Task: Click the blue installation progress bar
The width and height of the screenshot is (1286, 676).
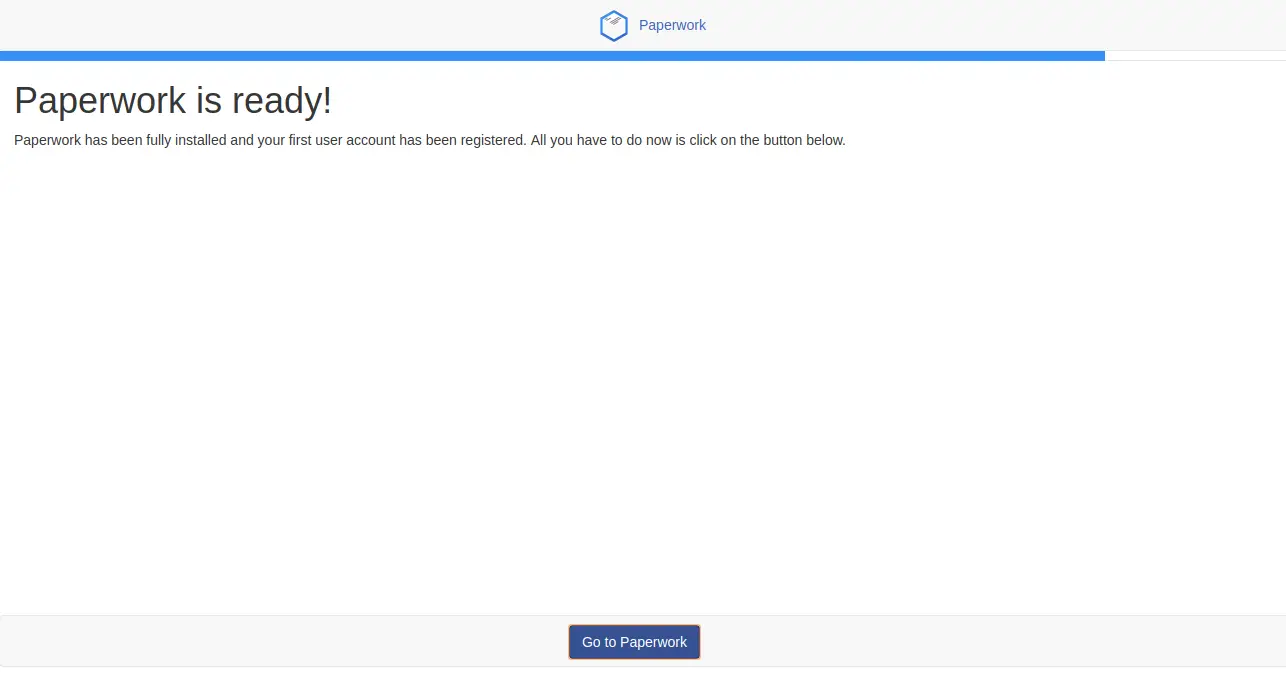Action: (x=552, y=56)
